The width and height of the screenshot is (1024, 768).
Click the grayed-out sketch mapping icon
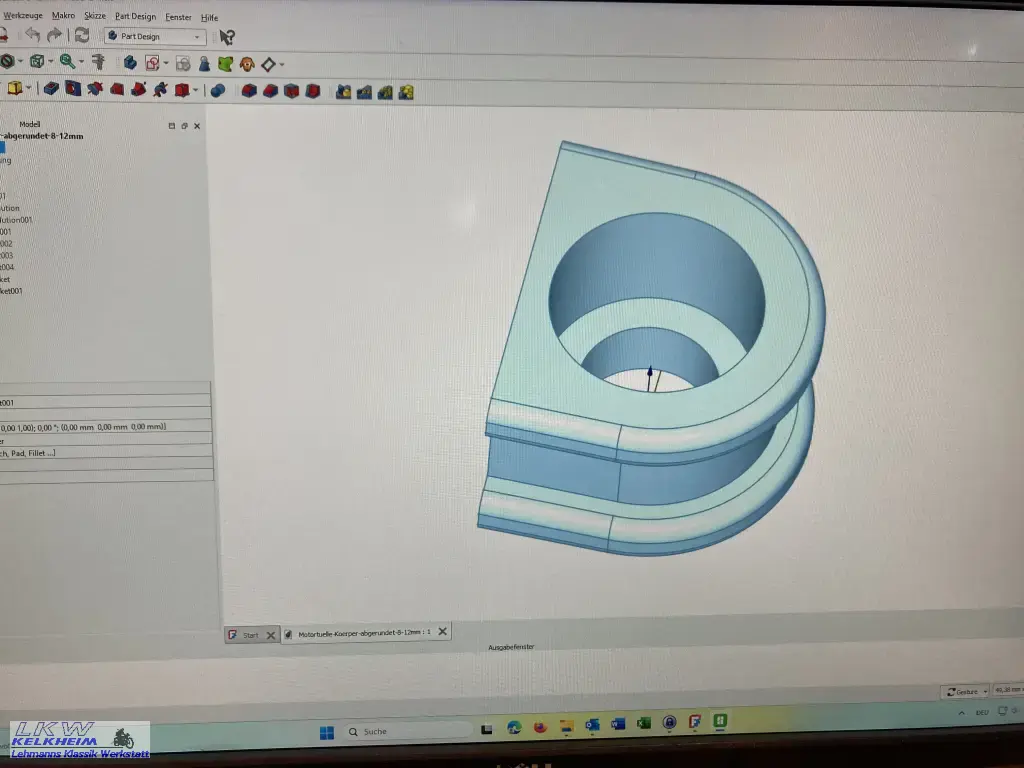coord(184,63)
